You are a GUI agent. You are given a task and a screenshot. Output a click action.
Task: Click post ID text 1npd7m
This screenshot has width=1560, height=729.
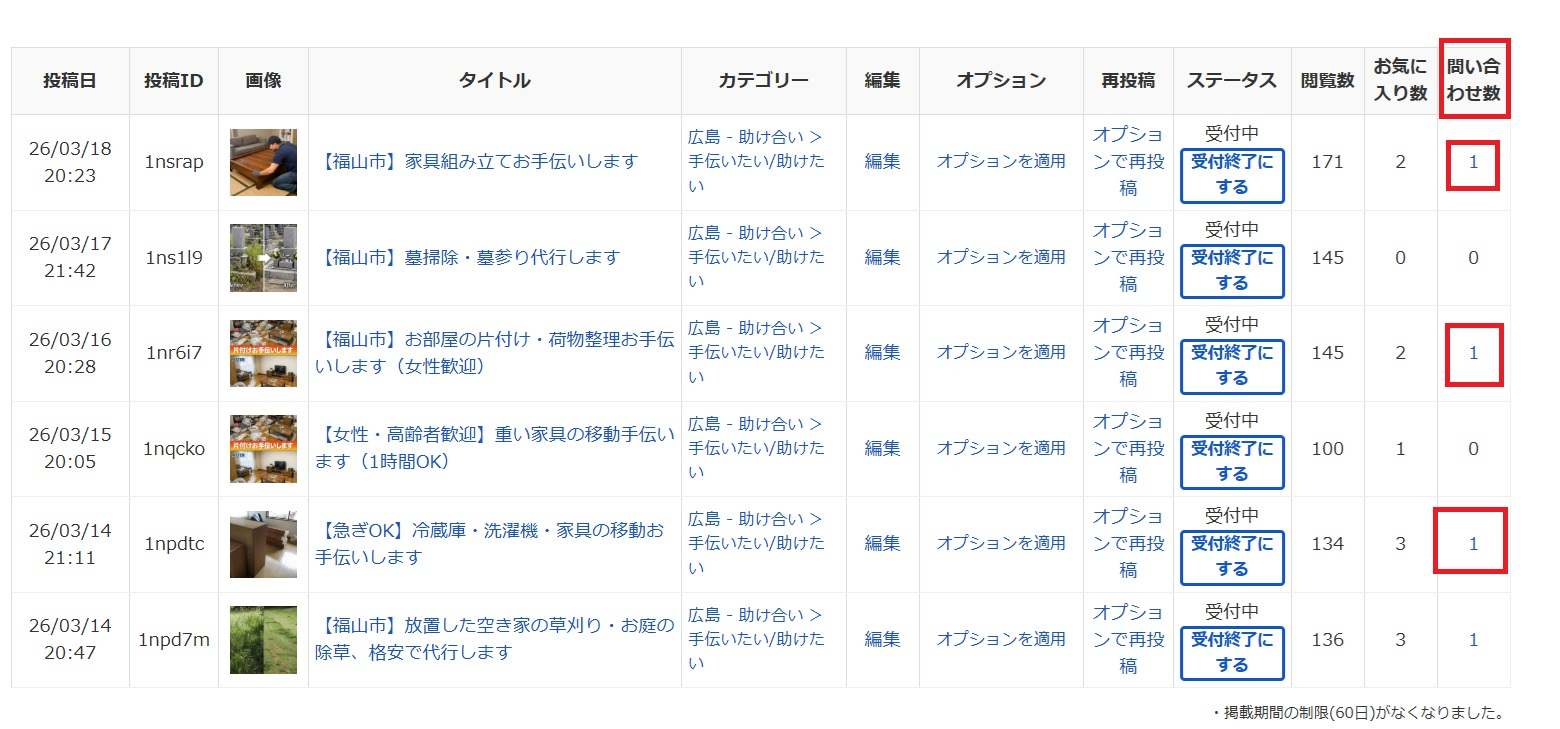(174, 639)
